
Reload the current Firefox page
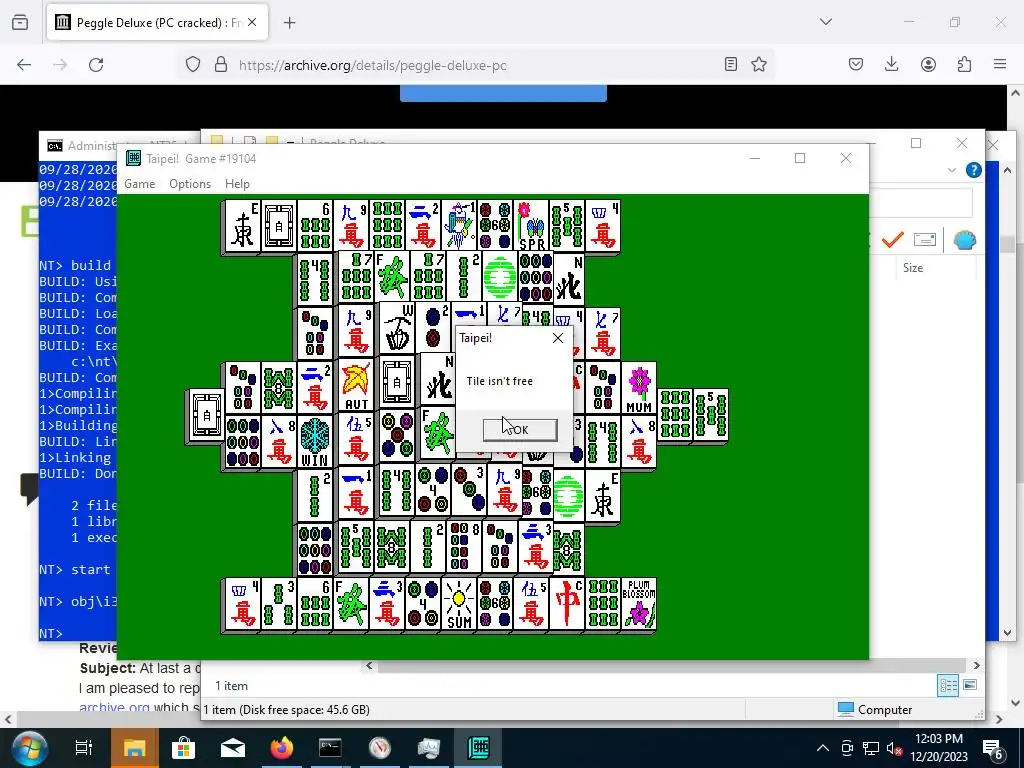[x=96, y=65]
